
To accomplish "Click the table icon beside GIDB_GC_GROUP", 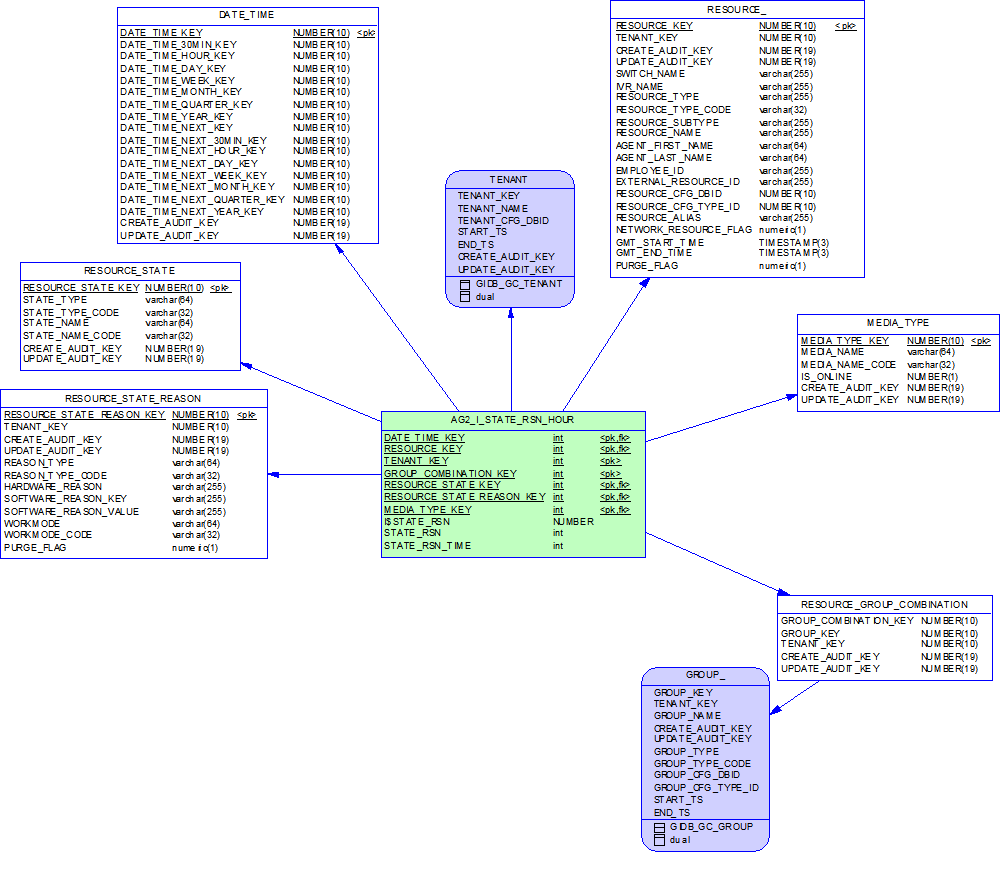I will coord(659,827).
